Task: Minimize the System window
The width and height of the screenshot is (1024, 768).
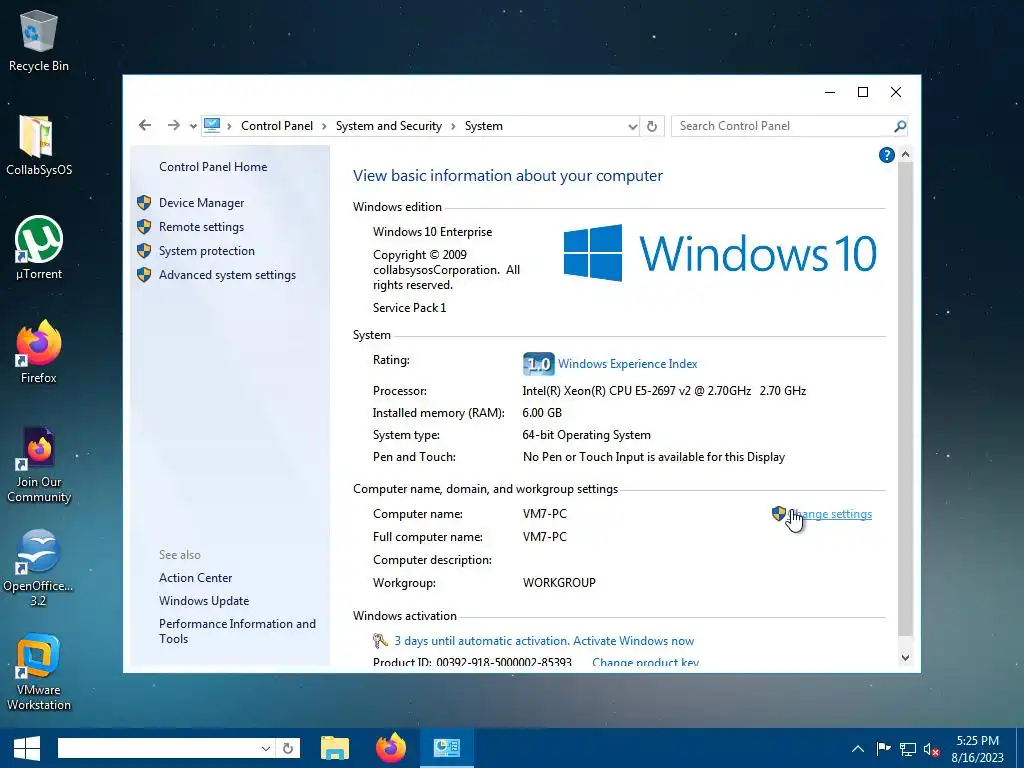Action: pos(830,92)
